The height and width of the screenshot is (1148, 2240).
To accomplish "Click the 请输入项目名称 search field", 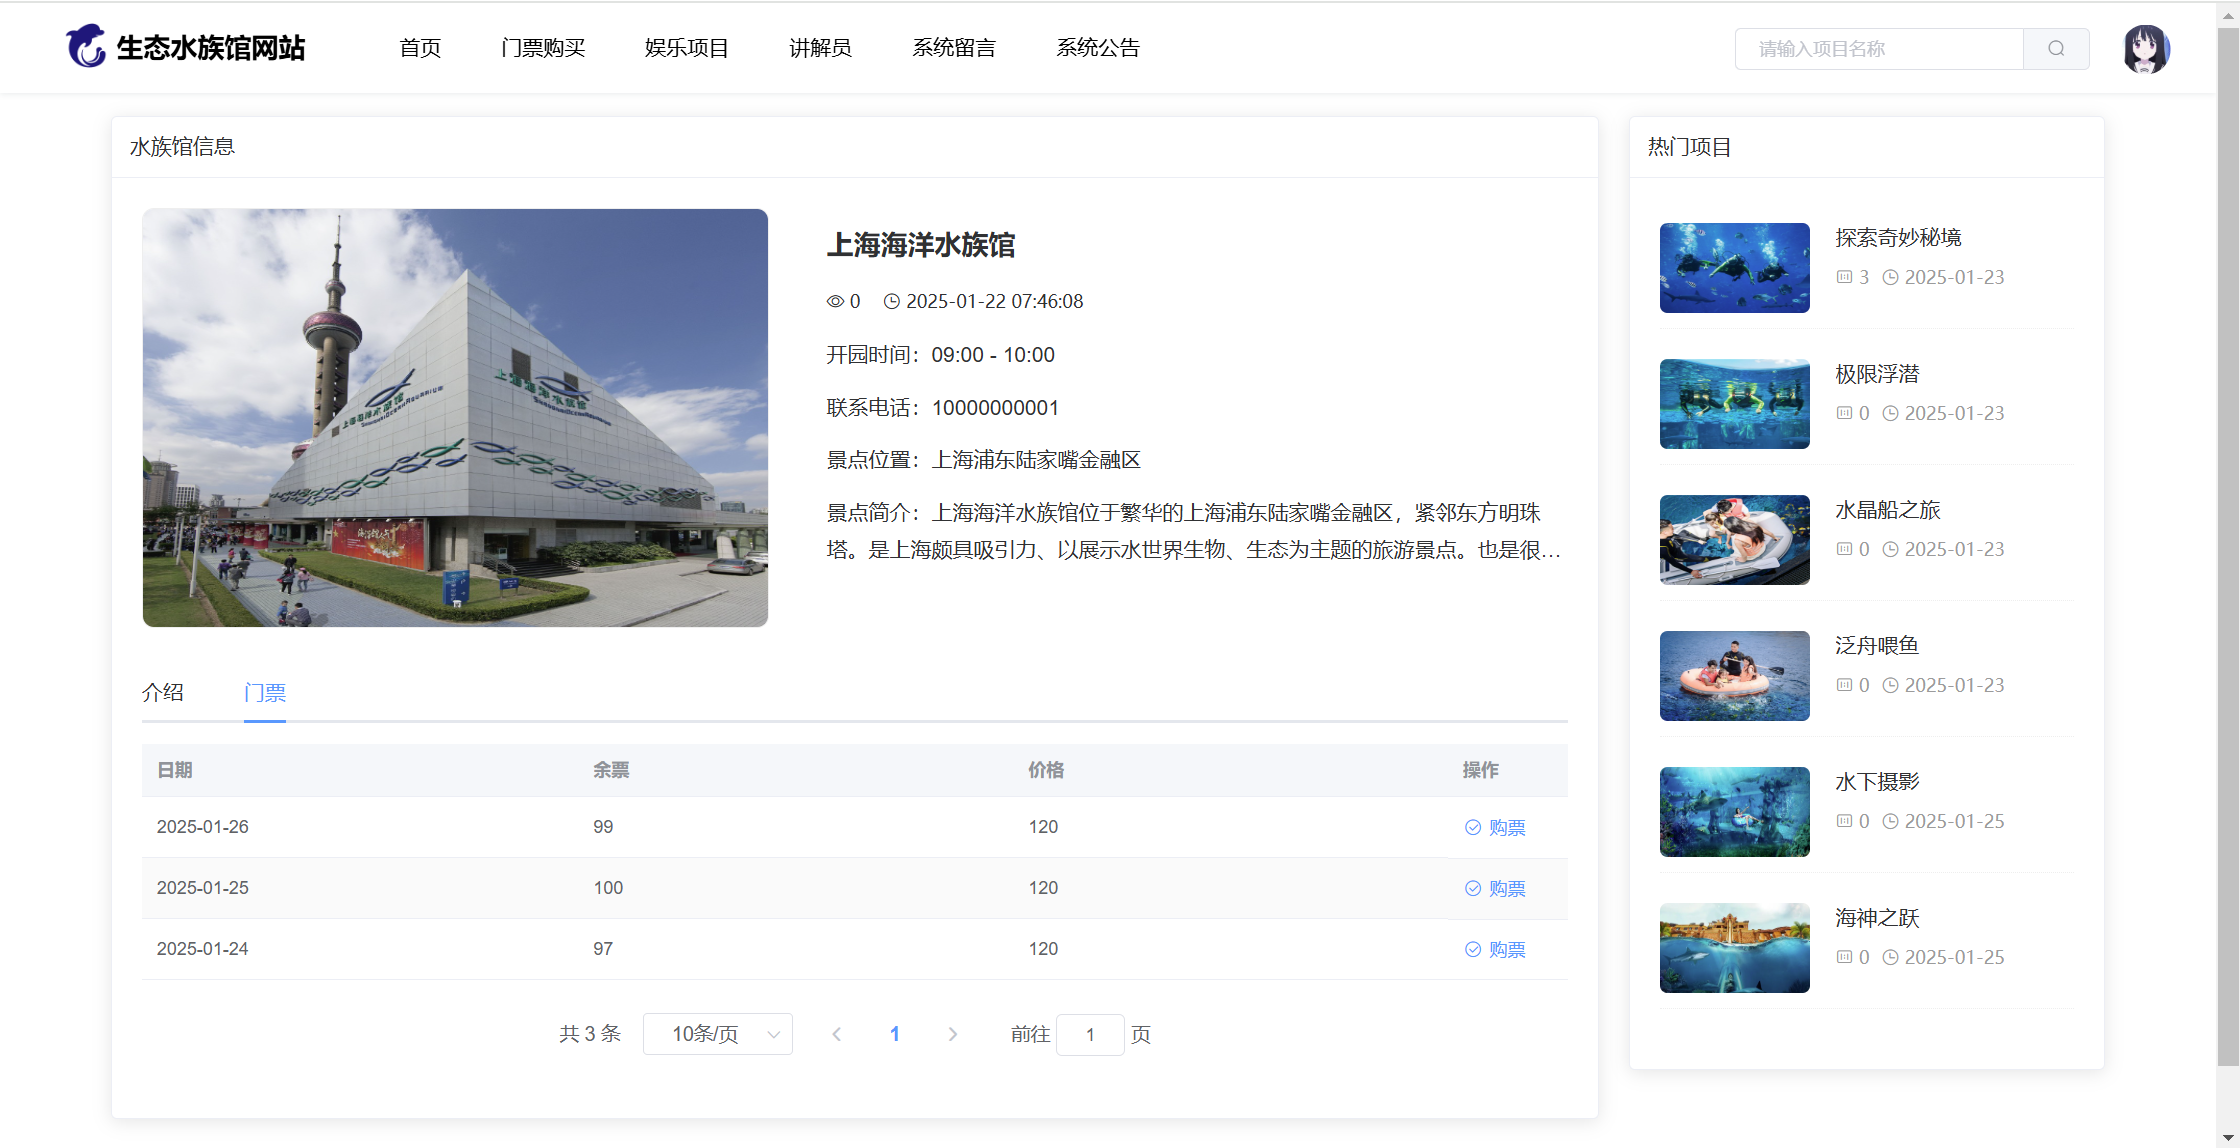I will (1878, 49).
